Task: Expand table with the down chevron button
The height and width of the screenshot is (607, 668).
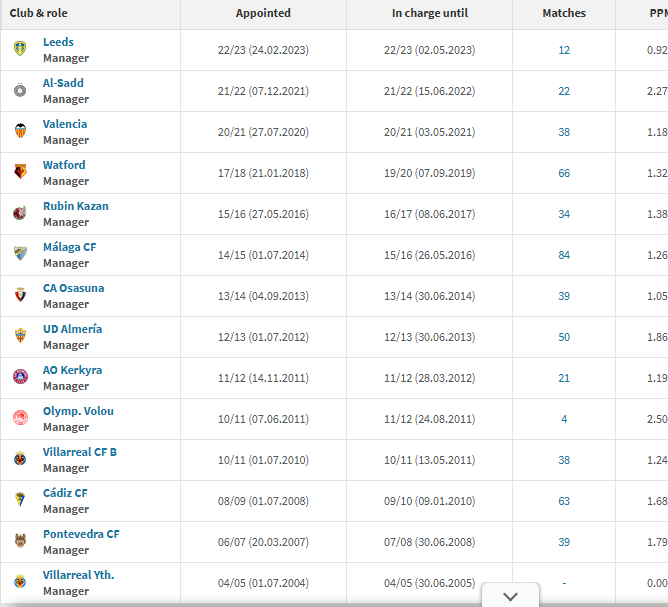Action: pos(510,595)
